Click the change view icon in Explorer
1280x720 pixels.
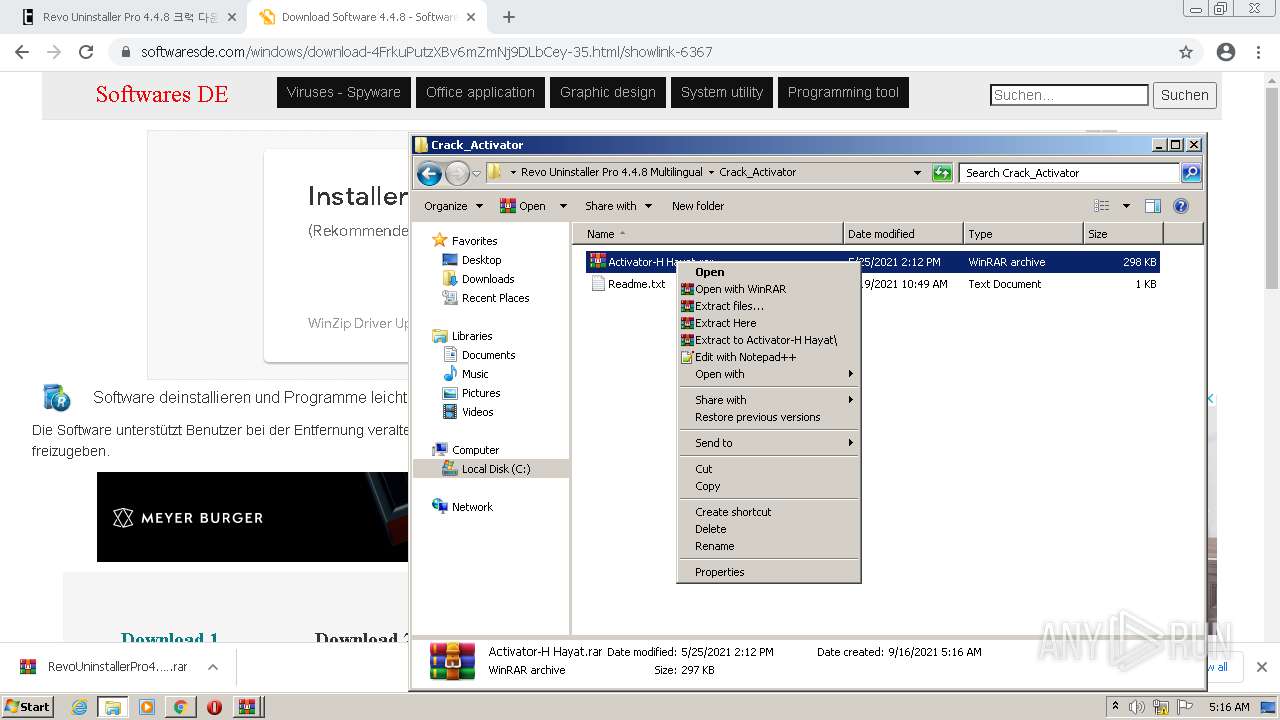click(x=1102, y=206)
